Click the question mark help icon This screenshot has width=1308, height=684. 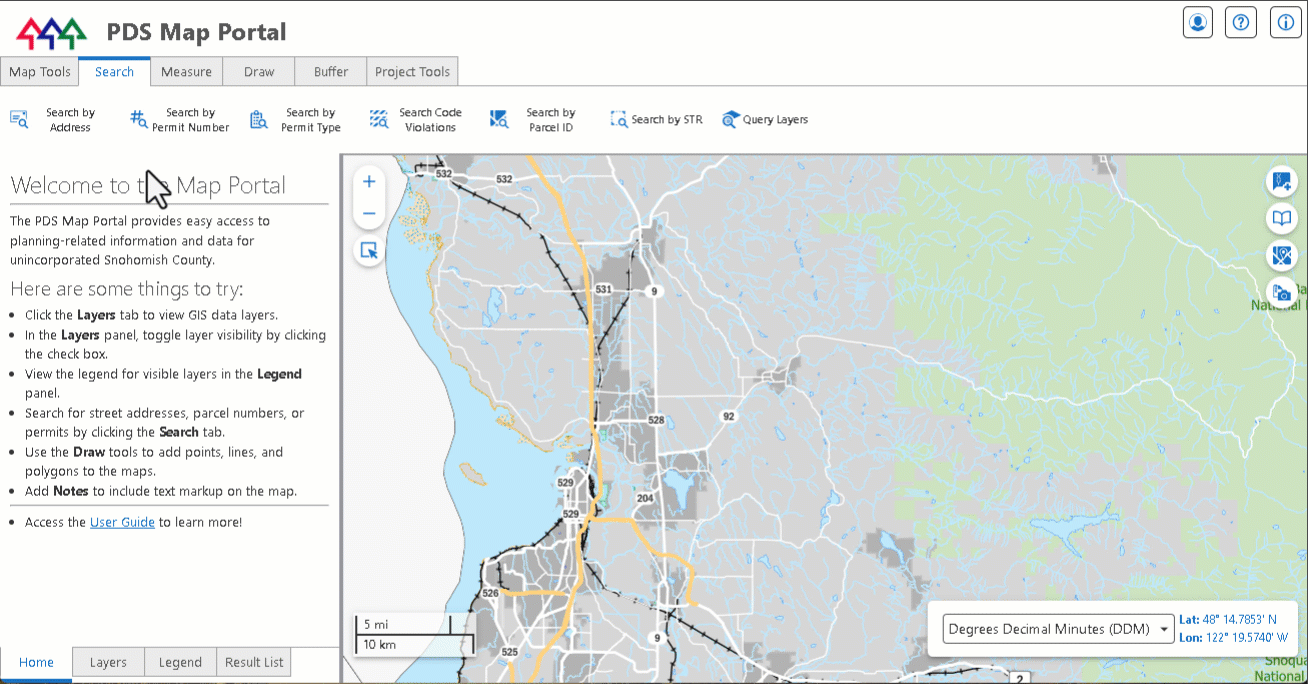[x=1241, y=22]
